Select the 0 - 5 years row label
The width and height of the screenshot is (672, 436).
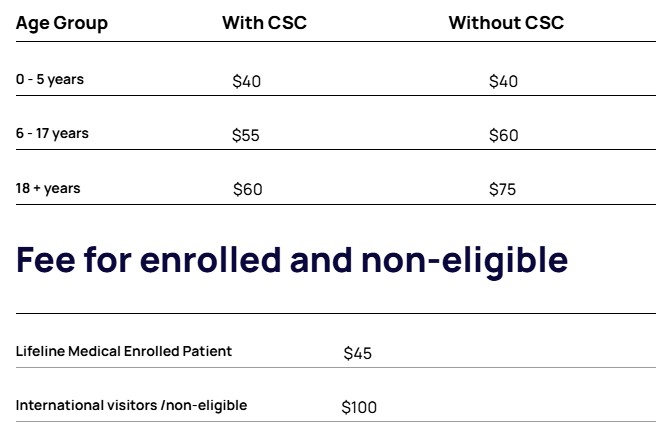(x=50, y=80)
